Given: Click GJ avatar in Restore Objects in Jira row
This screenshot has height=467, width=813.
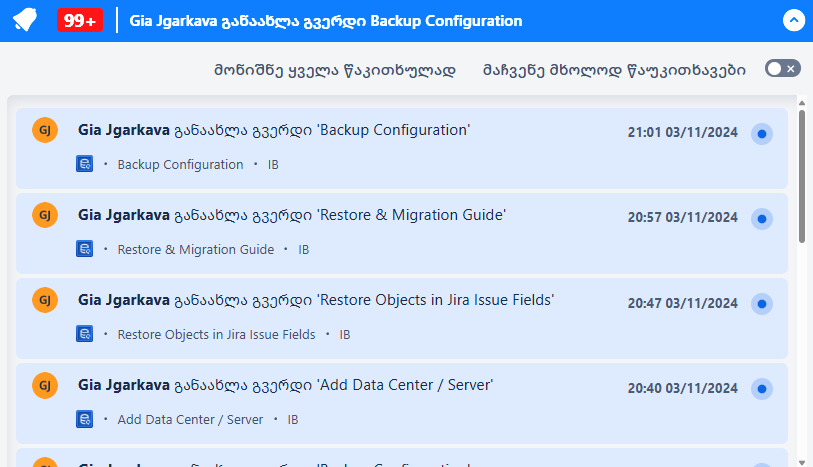Looking at the screenshot, I should click(x=45, y=300).
